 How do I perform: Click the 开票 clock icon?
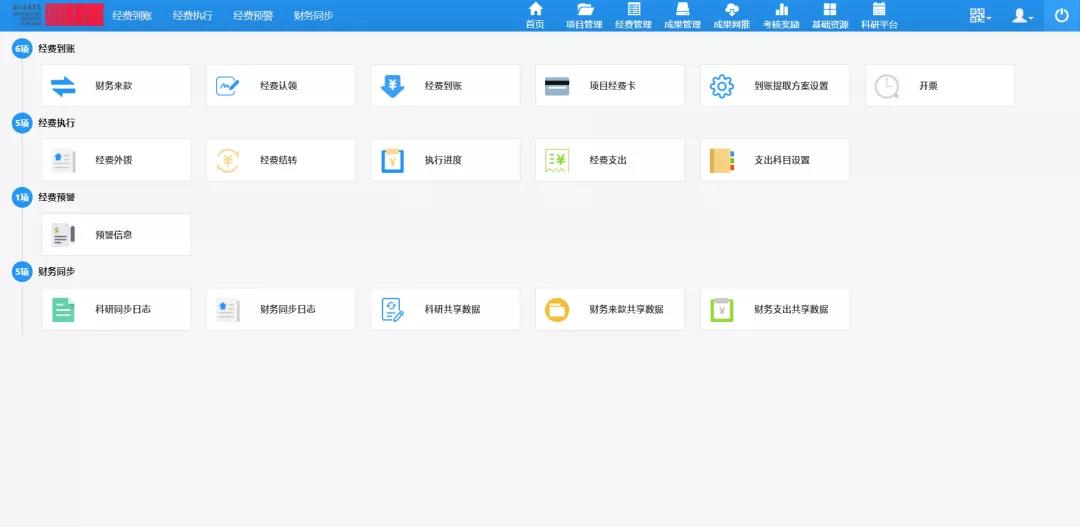click(886, 86)
